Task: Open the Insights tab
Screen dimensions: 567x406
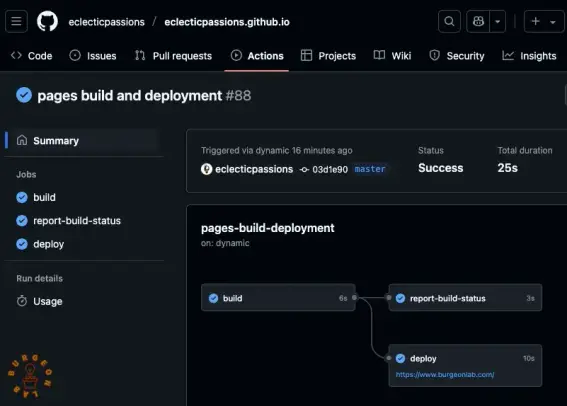Action: tap(529, 56)
